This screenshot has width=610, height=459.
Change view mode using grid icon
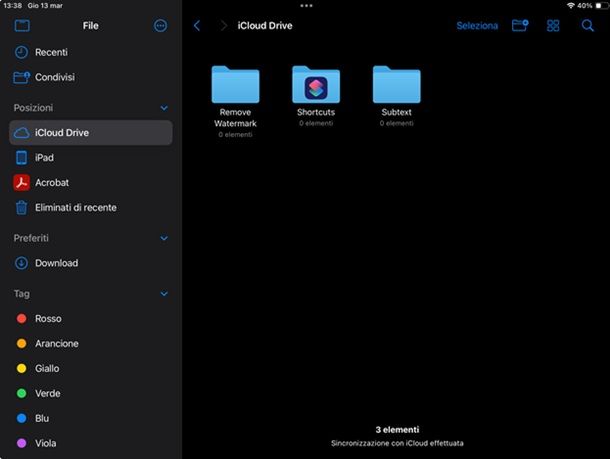click(x=553, y=26)
